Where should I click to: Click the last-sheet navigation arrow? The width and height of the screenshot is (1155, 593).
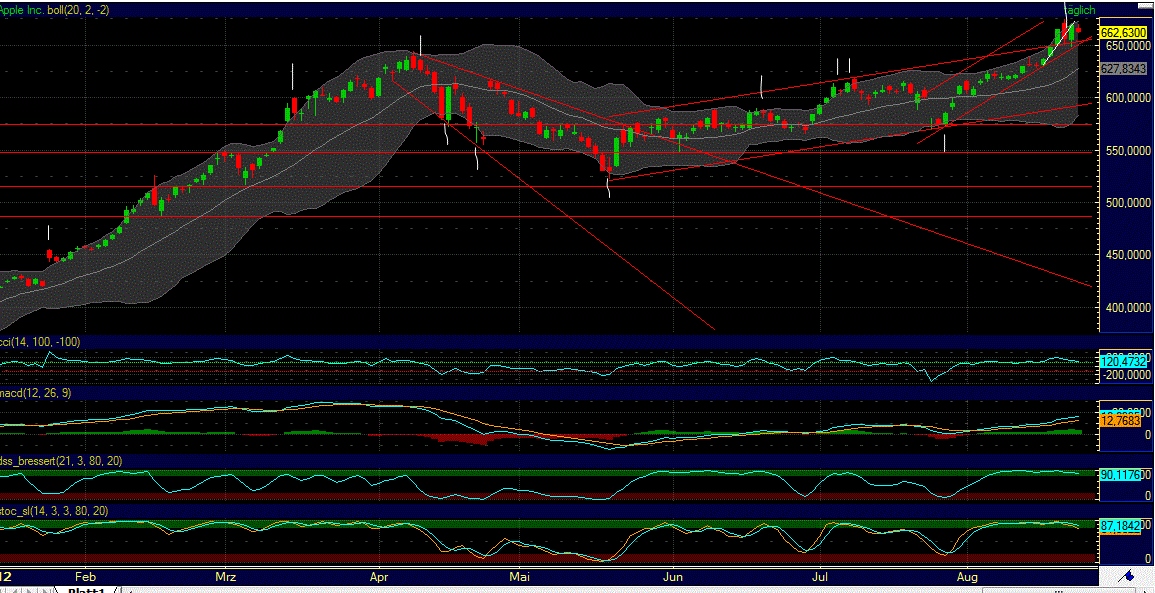(x=44, y=589)
